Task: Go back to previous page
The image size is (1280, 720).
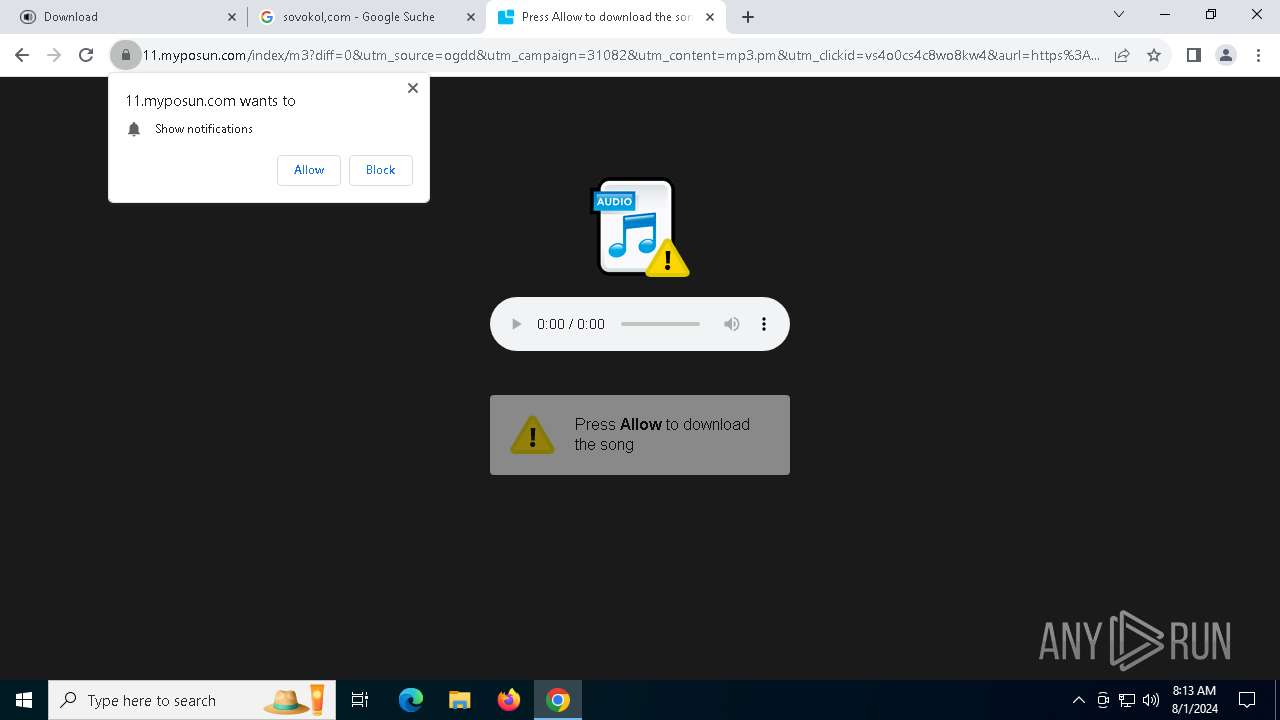Action: click(x=22, y=55)
